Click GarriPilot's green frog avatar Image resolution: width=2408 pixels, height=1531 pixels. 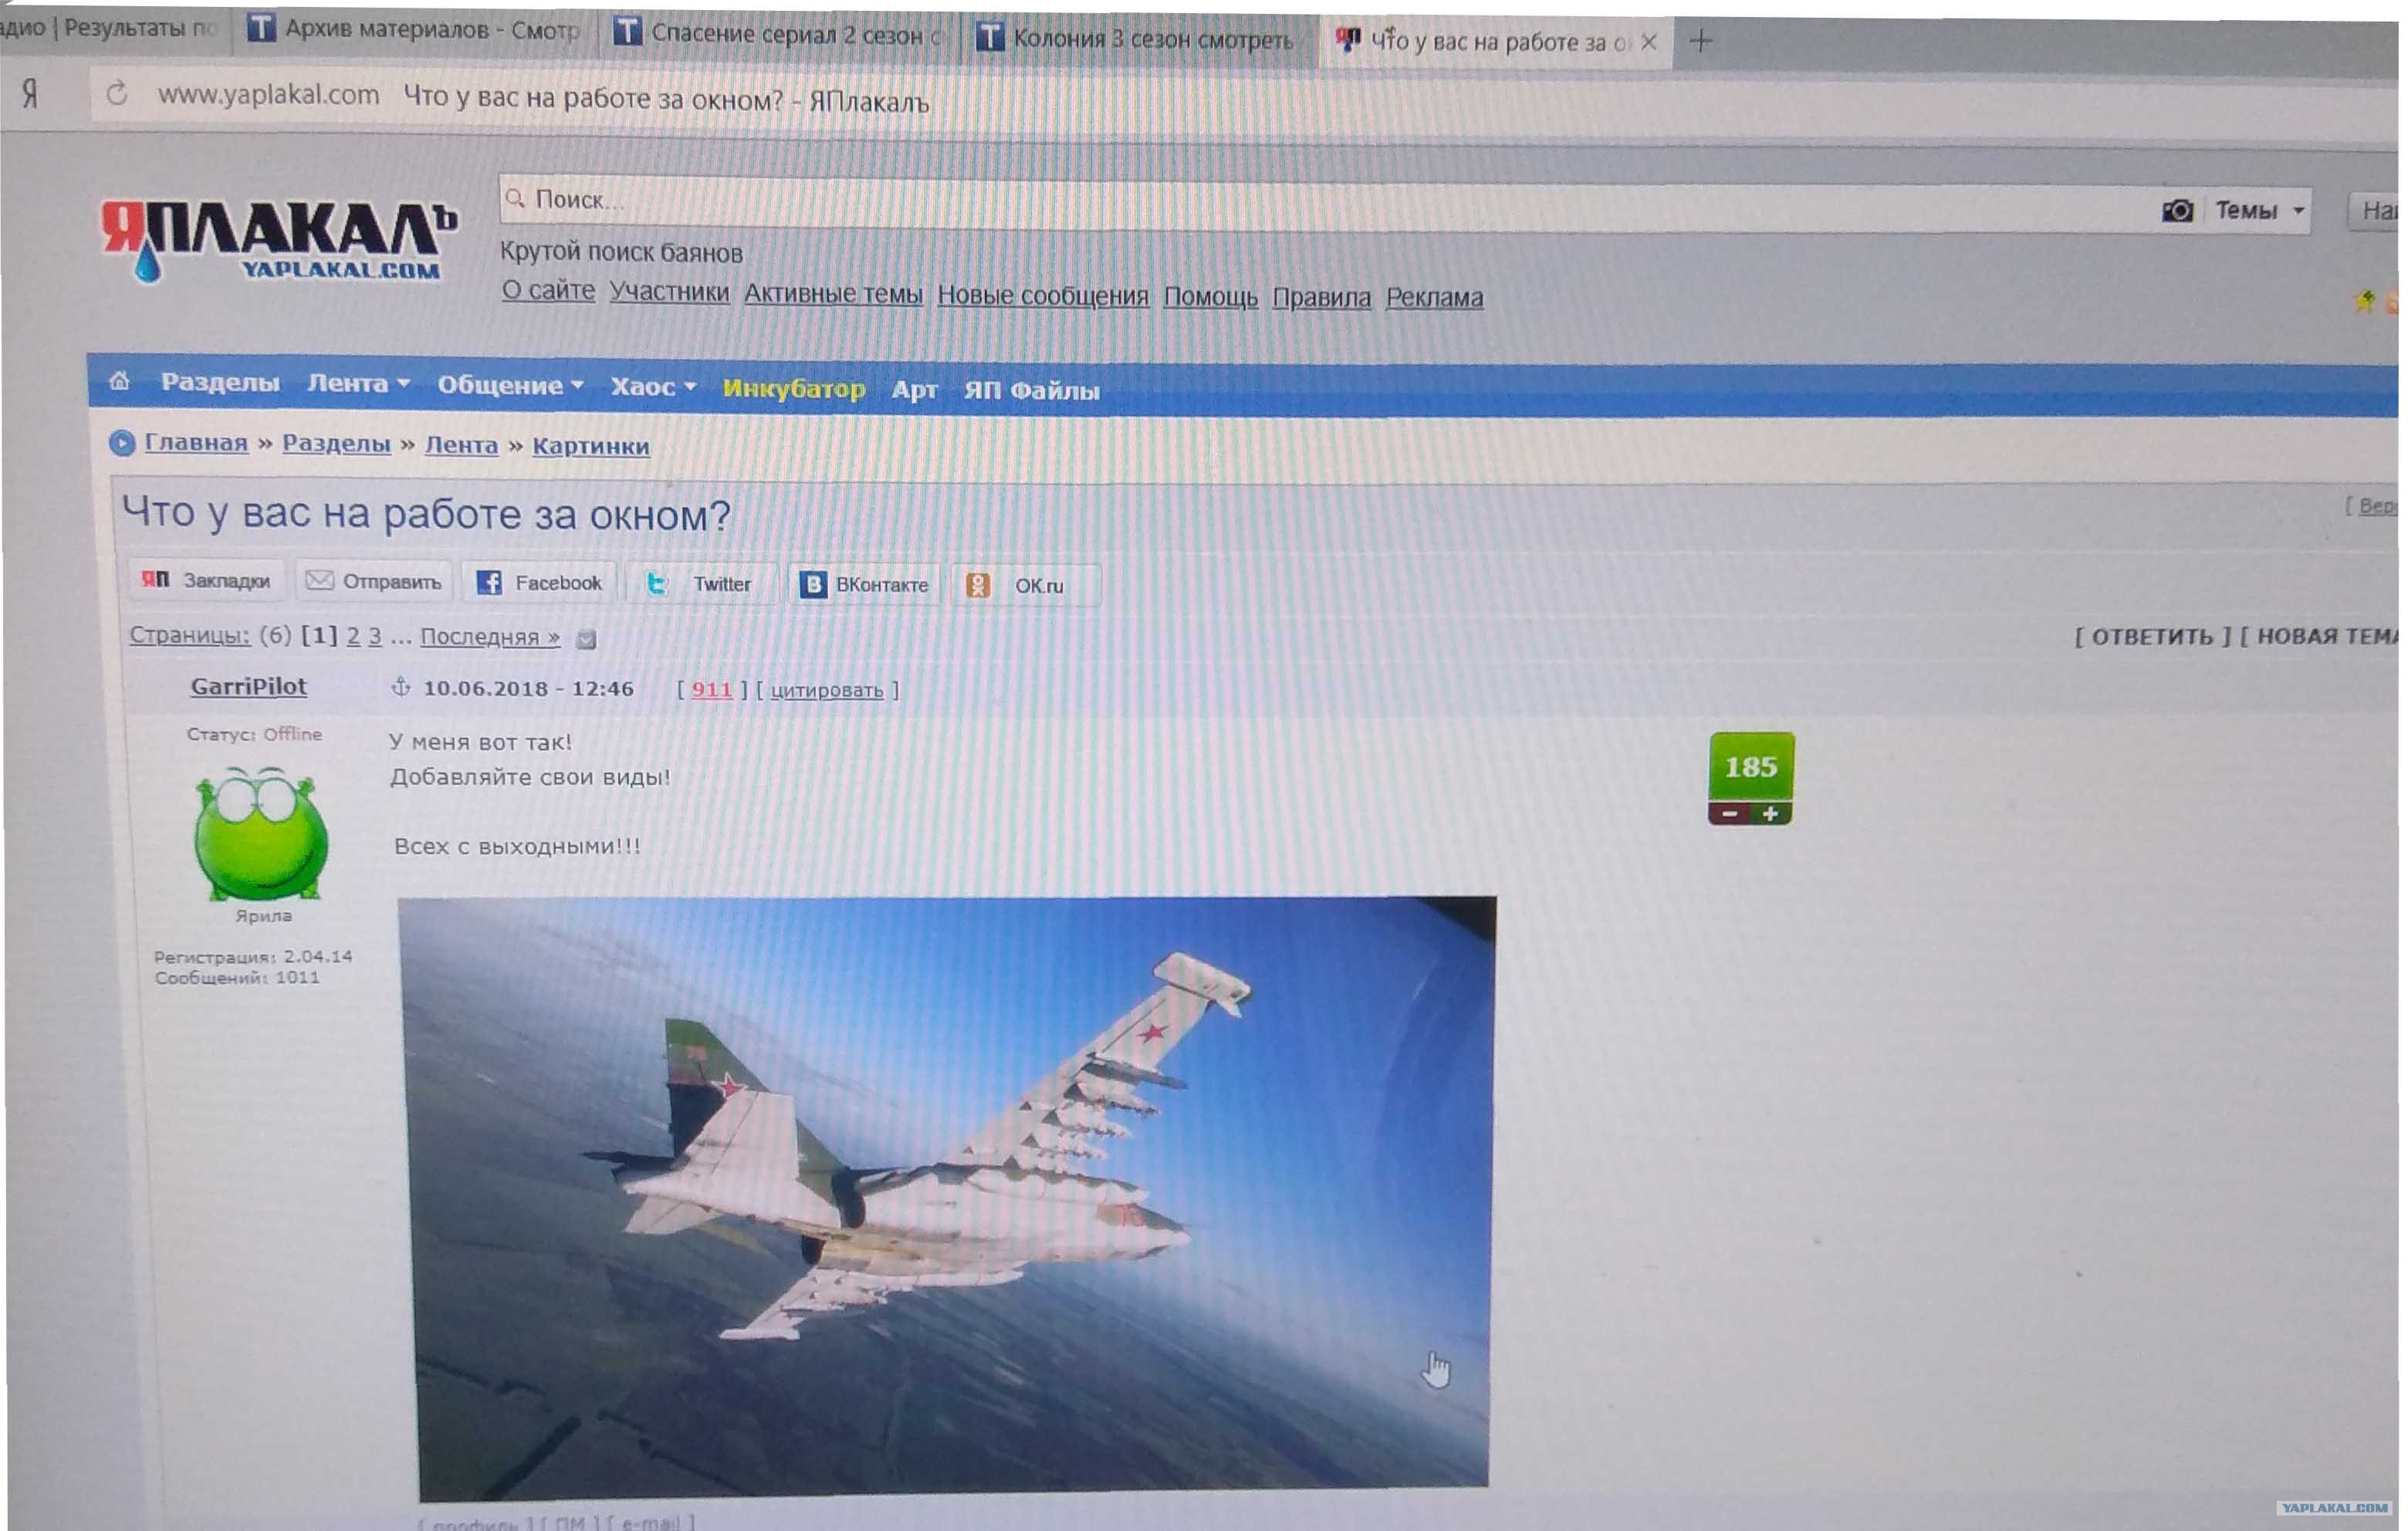tap(261, 833)
